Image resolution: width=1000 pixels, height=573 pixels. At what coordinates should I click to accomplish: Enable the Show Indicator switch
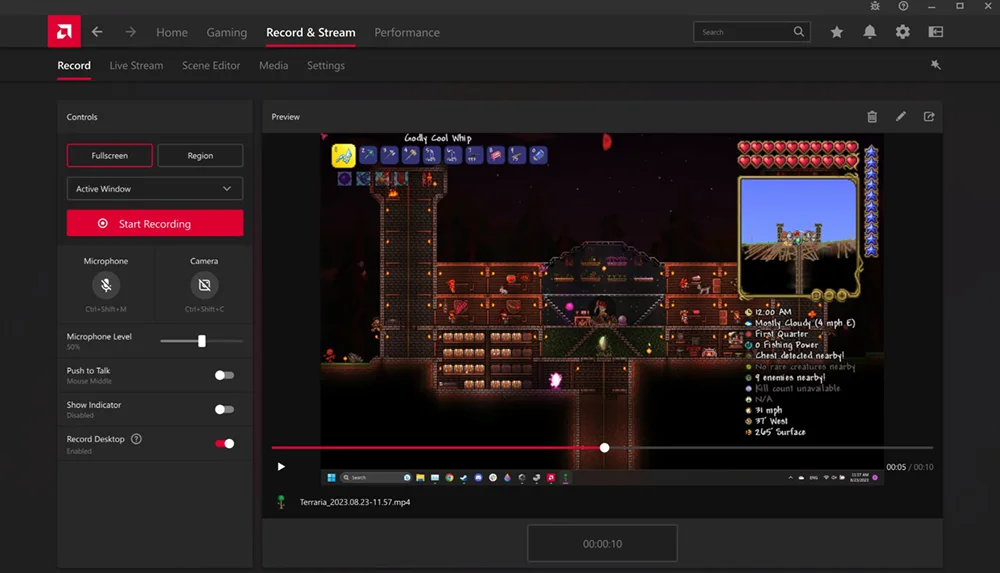pos(224,410)
